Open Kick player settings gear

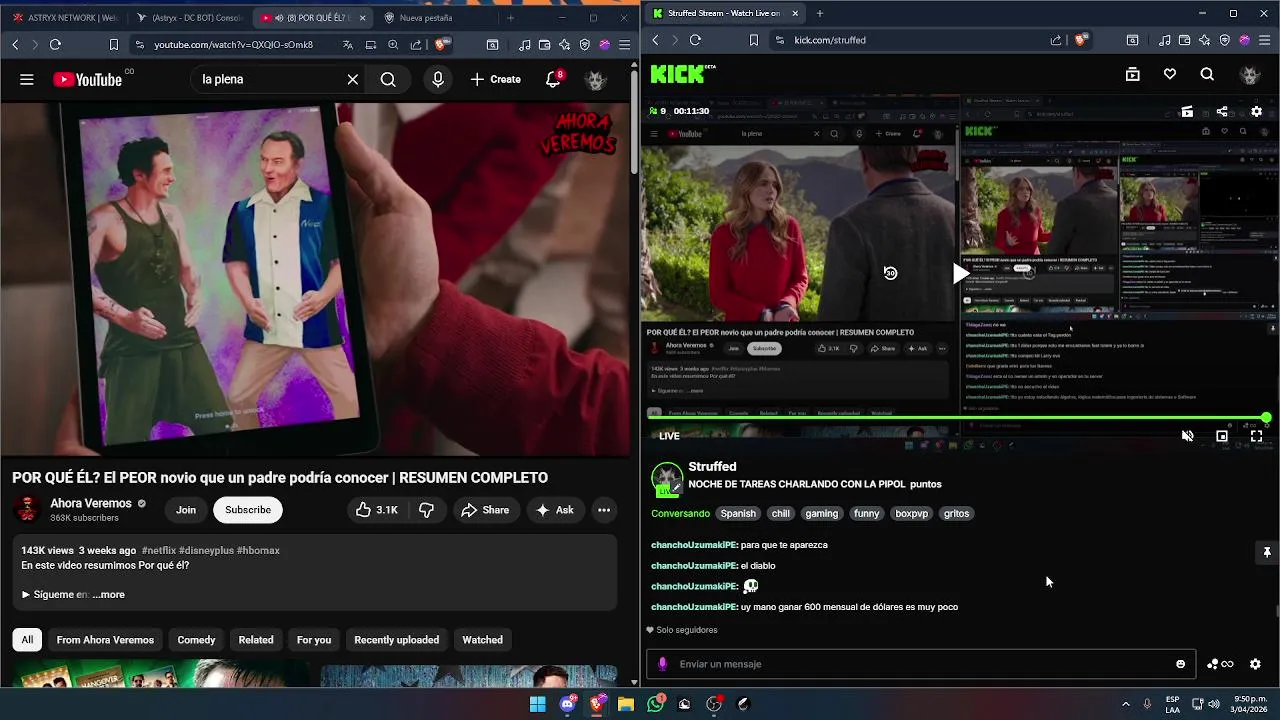click(x=1257, y=111)
